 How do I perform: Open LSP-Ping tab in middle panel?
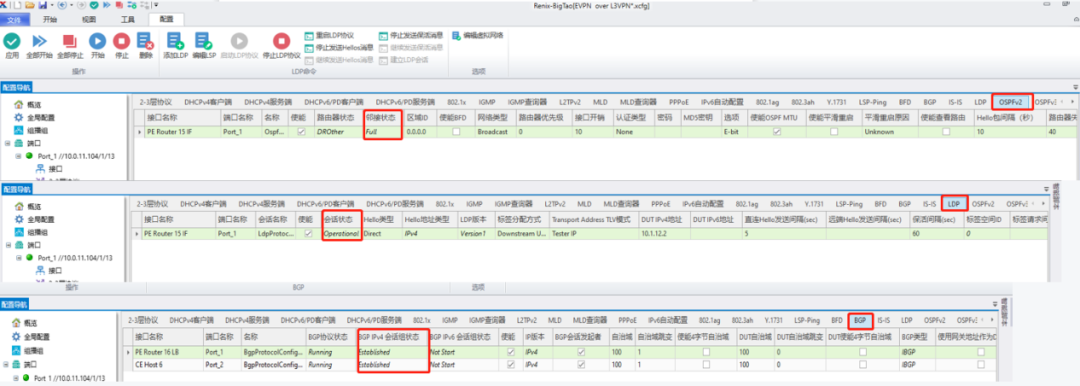click(x=849, y=204)
